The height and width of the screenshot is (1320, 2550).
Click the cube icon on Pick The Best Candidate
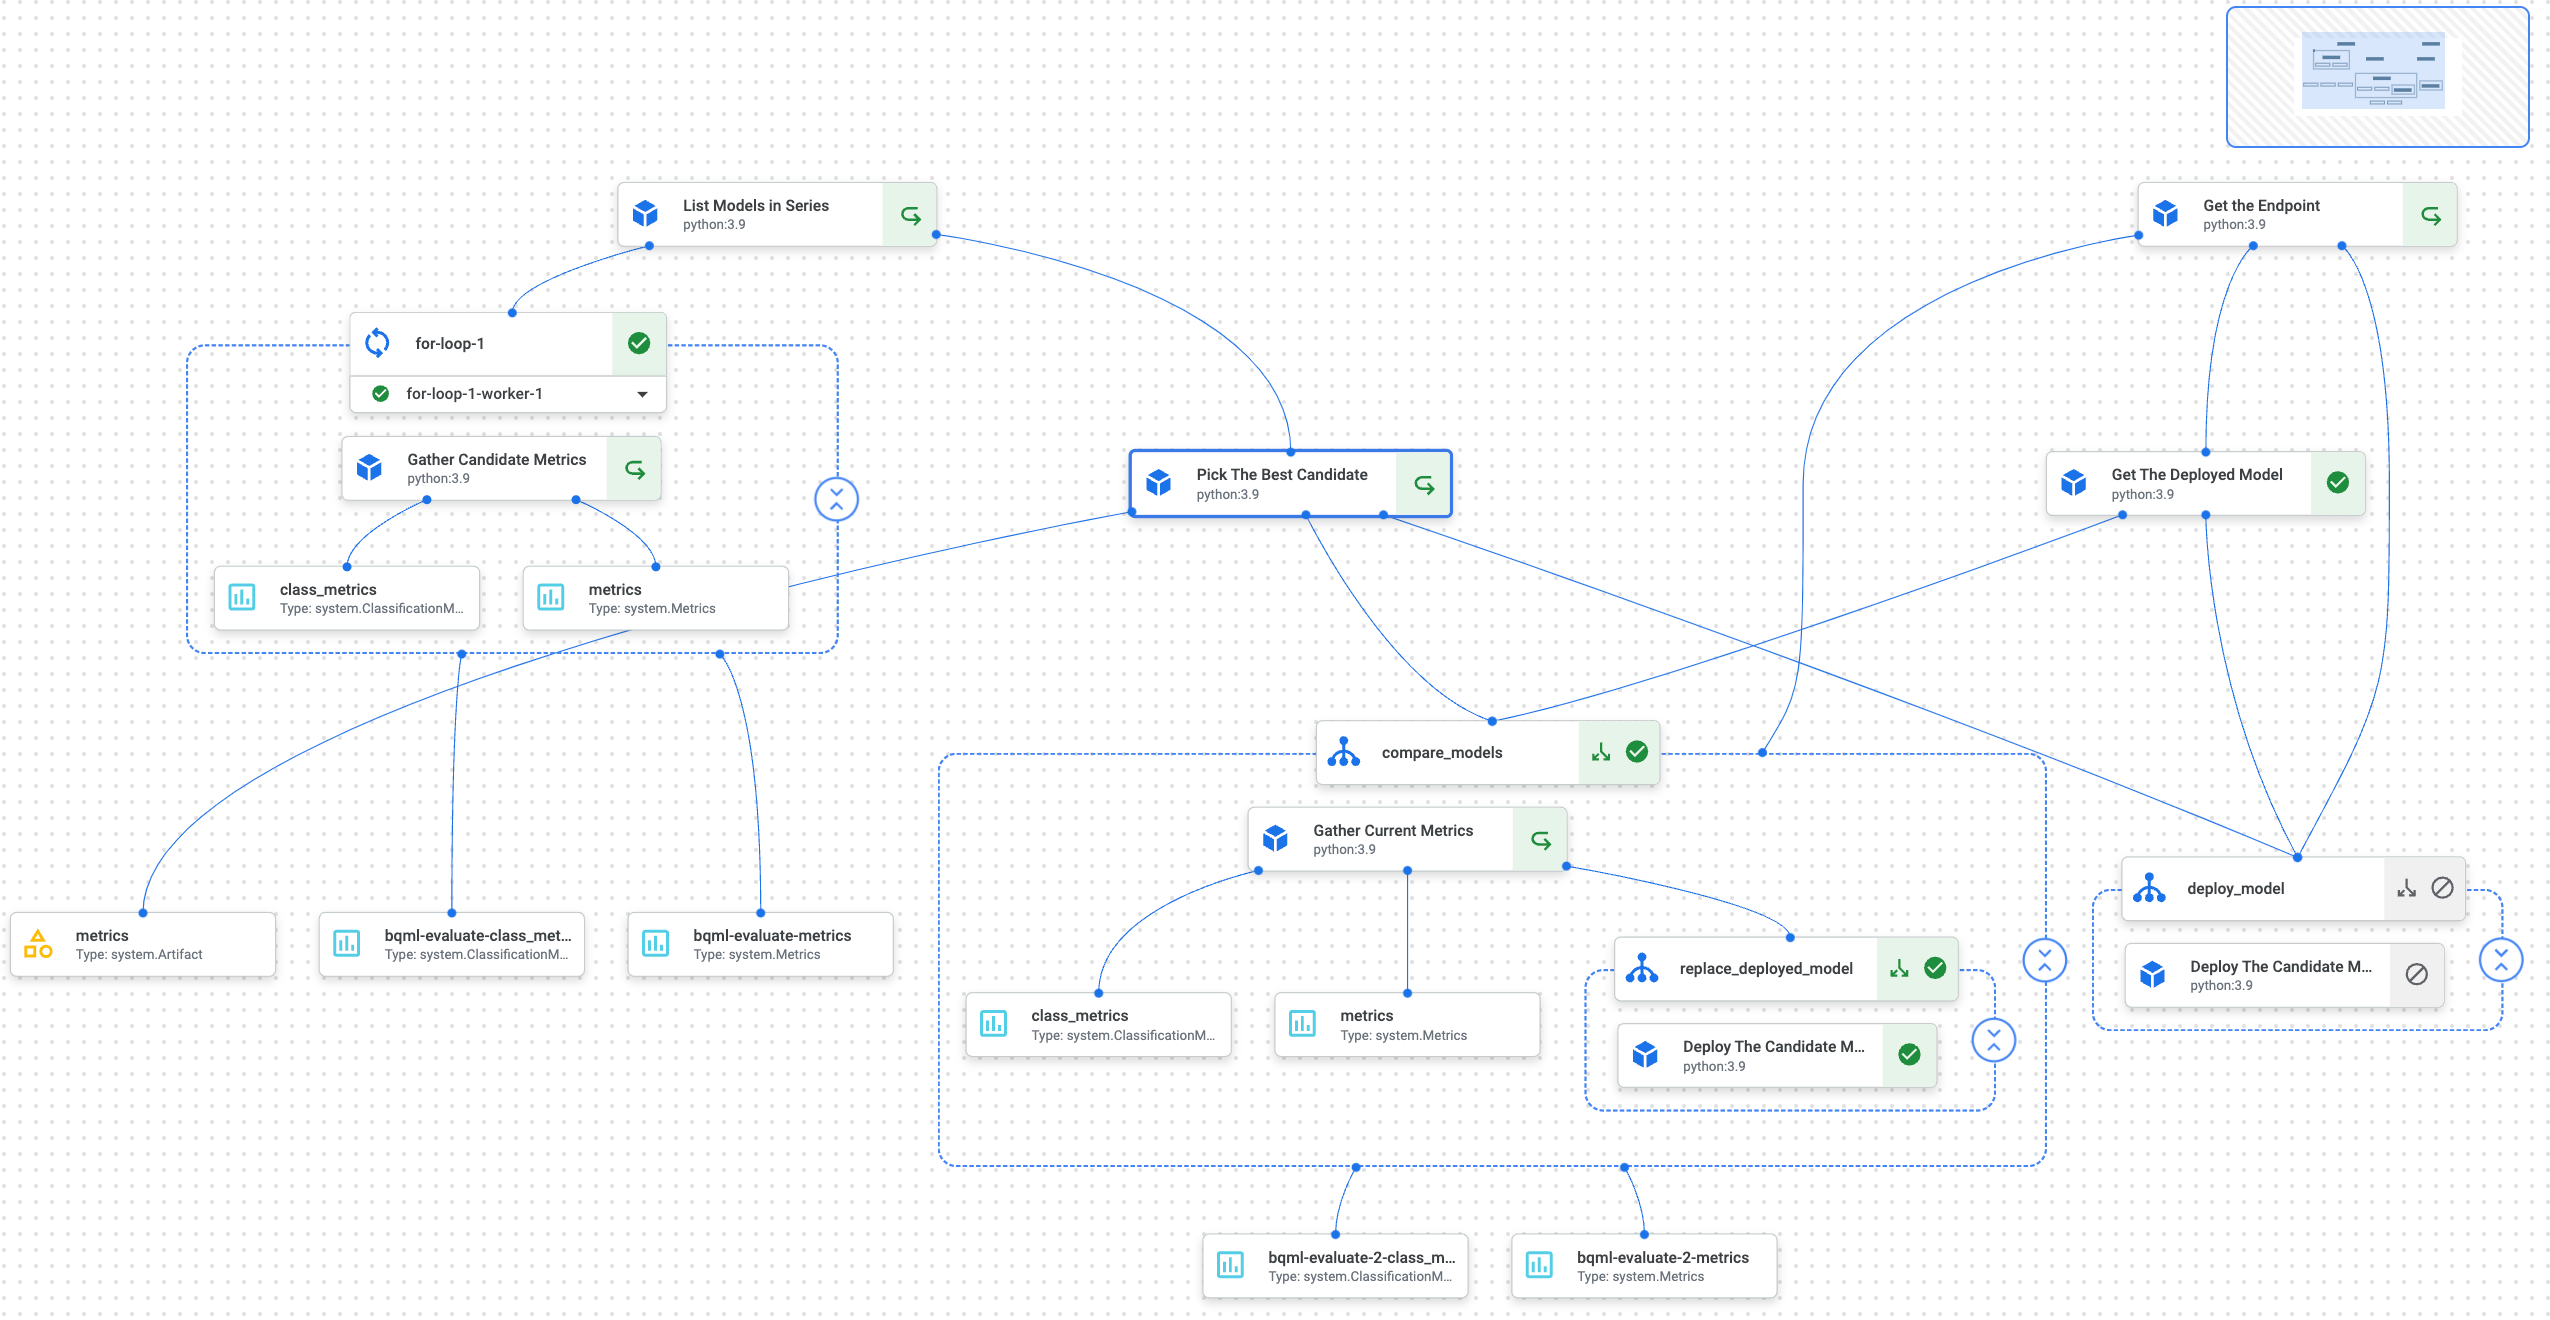[1158, 483]
